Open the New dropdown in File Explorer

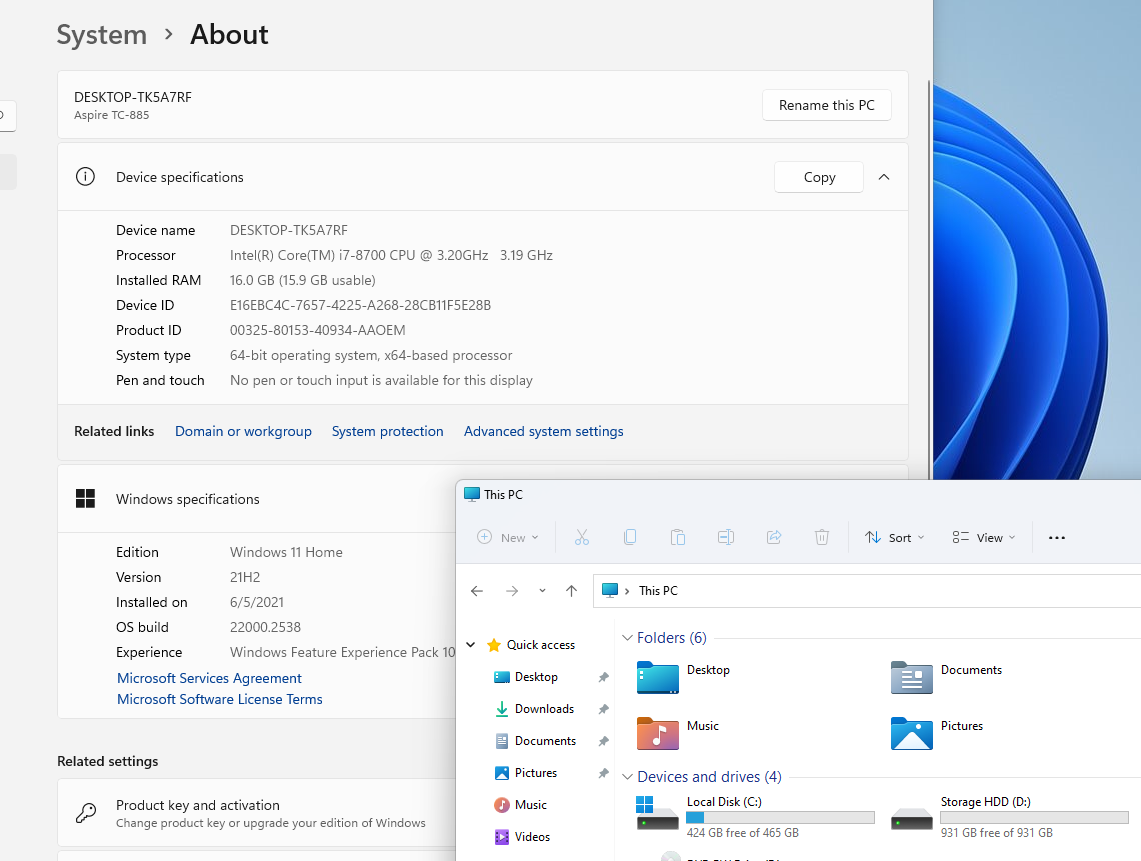coord(508,537)
